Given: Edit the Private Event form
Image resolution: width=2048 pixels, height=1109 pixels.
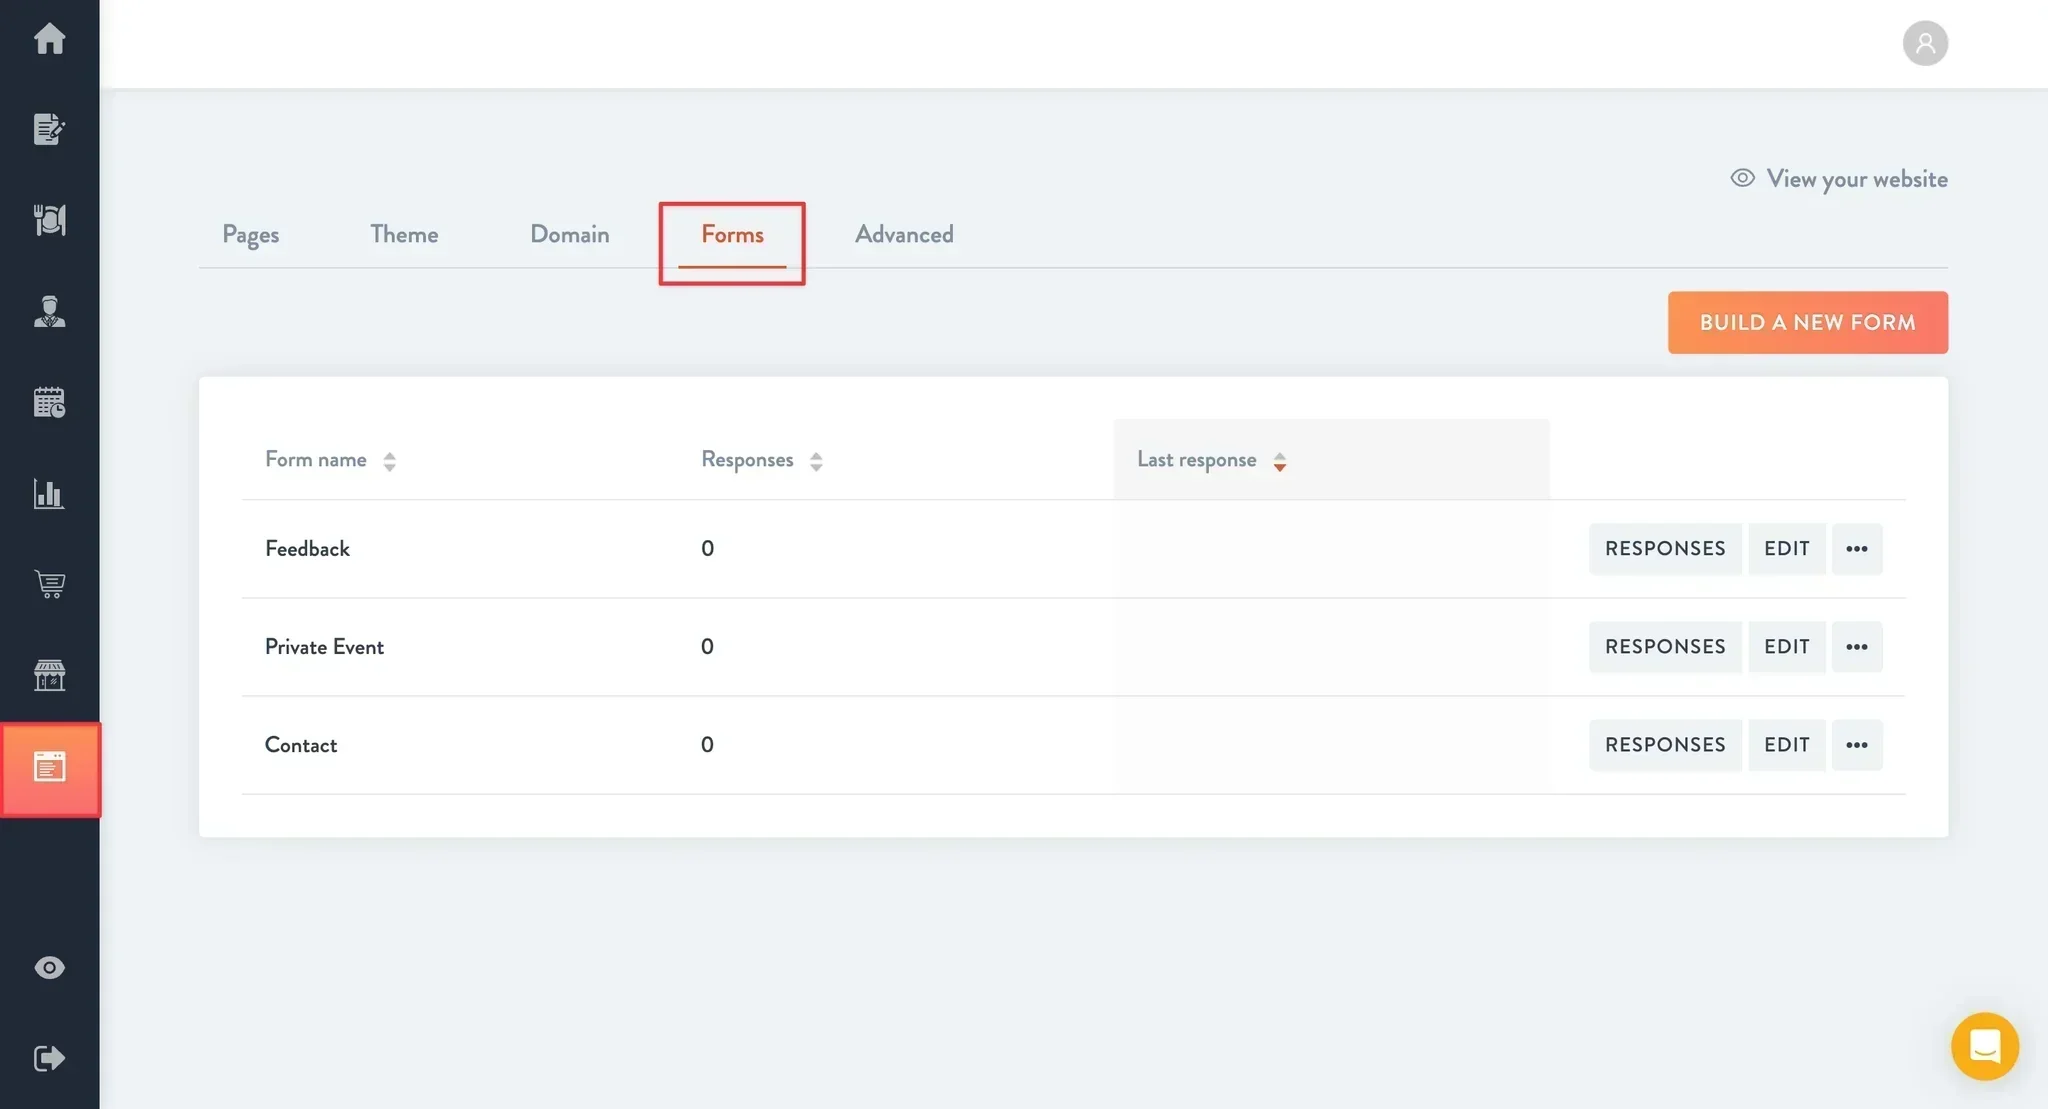Looking at the screenshot, I should (x=1786, y=646).
